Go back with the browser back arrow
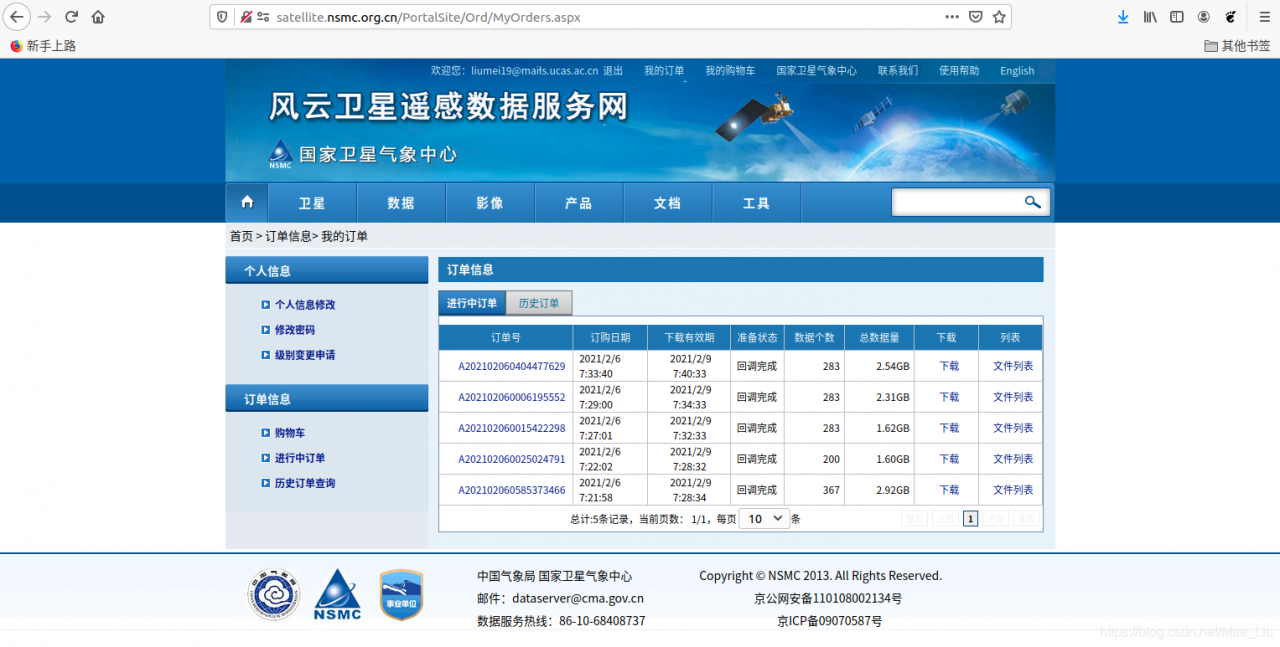This screenshot has width=1280, height=647. 17,17
